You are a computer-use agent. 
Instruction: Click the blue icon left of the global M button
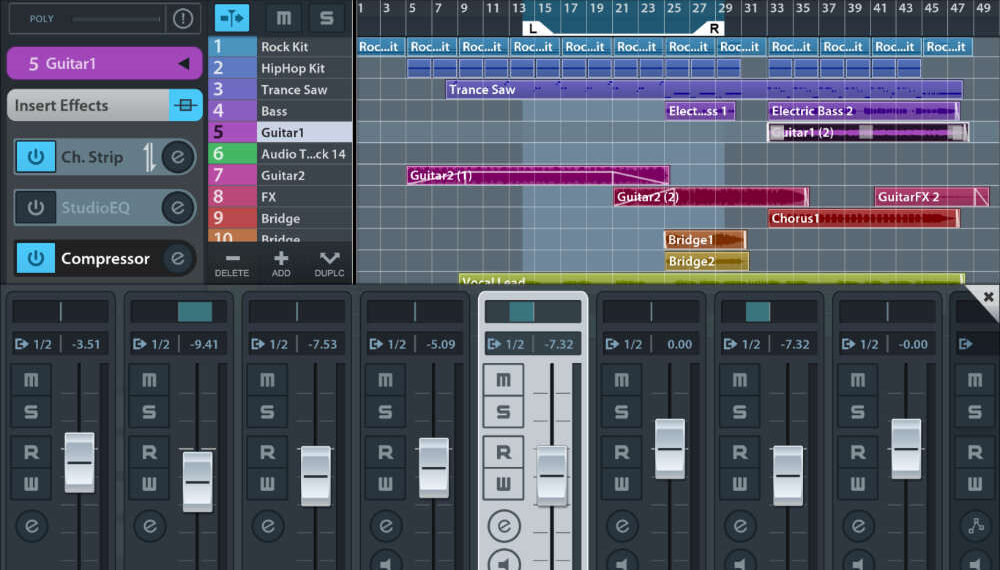pyautogui.click(x=232, y=18)
